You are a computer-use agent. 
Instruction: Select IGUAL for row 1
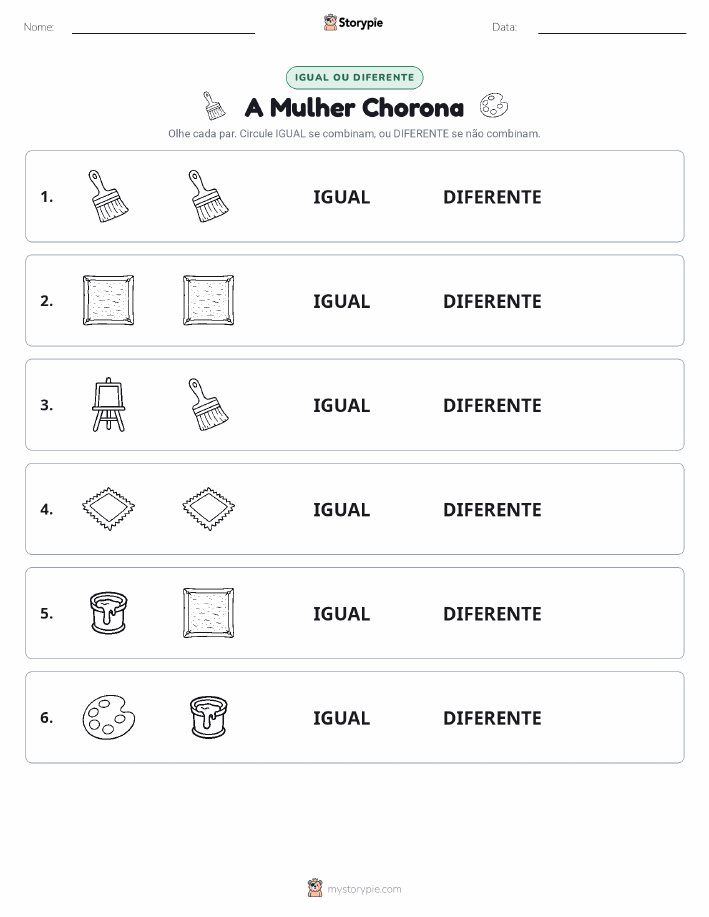342,197
